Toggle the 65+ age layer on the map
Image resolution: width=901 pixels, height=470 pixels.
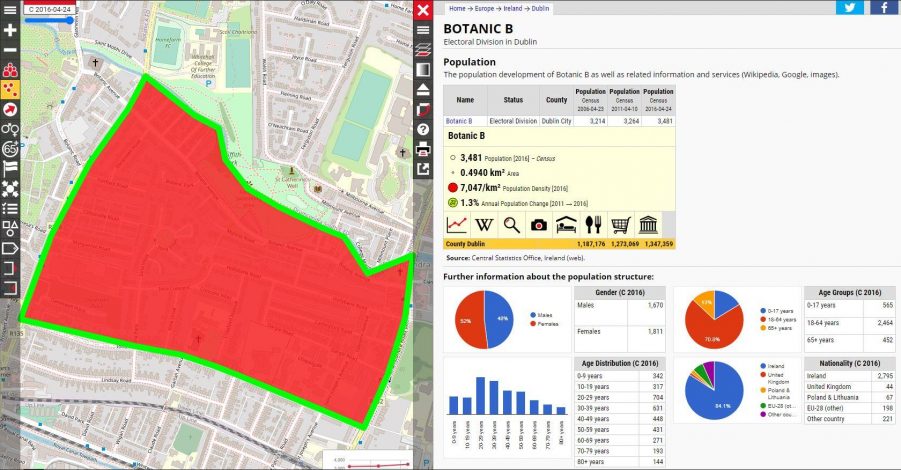pos(10,149)
